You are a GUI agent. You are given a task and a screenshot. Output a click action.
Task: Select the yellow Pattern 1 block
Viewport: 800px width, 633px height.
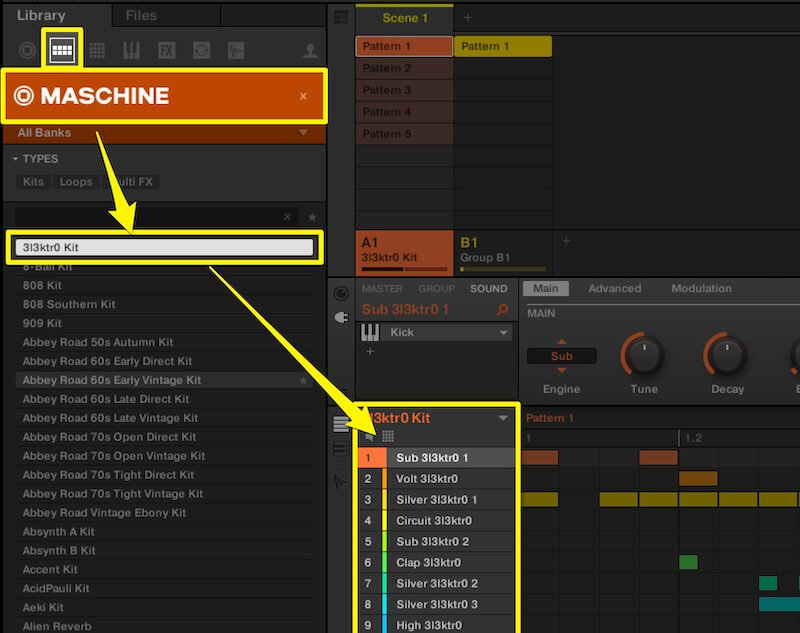click(x=503, y=46)
